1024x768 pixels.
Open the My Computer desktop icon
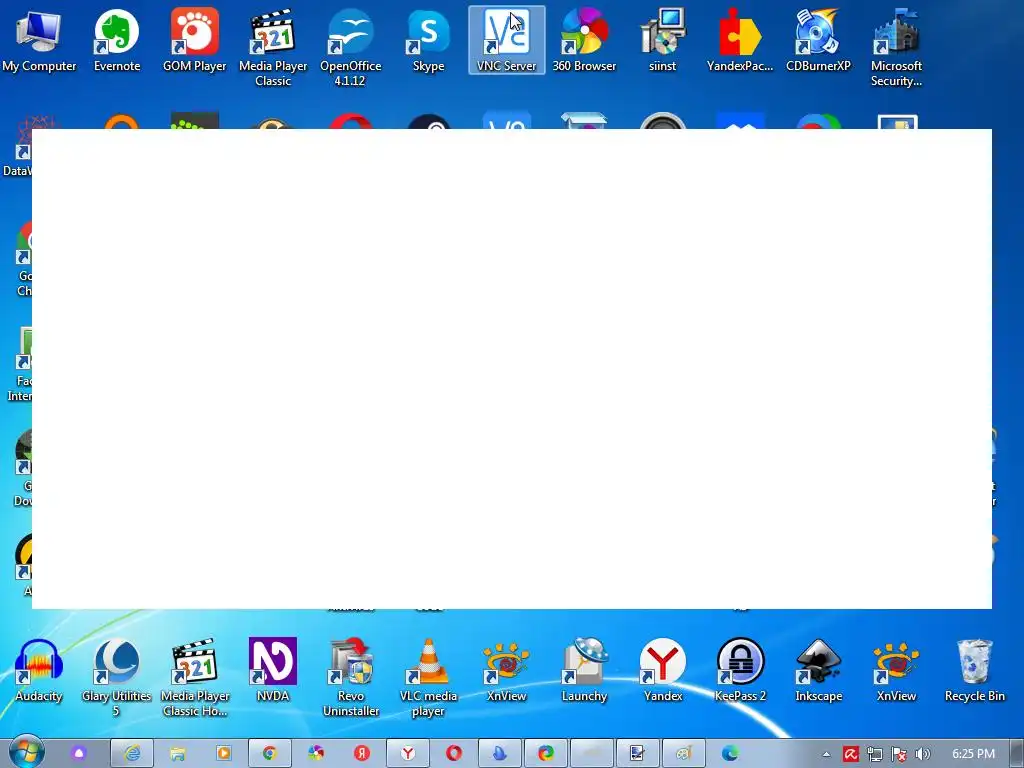[39, 40]
